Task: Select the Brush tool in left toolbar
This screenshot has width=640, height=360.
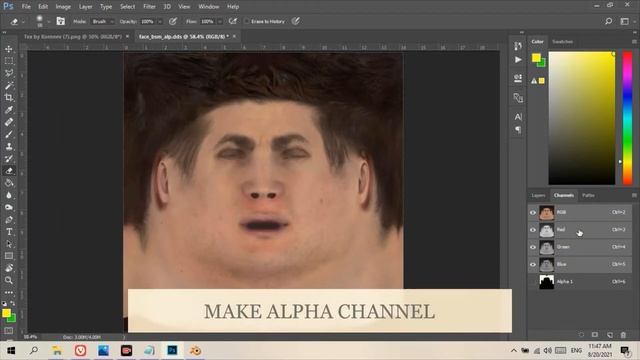Action: pos(9,134)
